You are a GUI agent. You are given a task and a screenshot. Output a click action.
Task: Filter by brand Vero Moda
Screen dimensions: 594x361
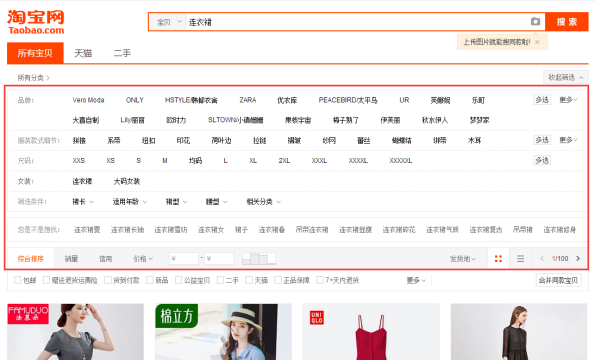point(88,100)
